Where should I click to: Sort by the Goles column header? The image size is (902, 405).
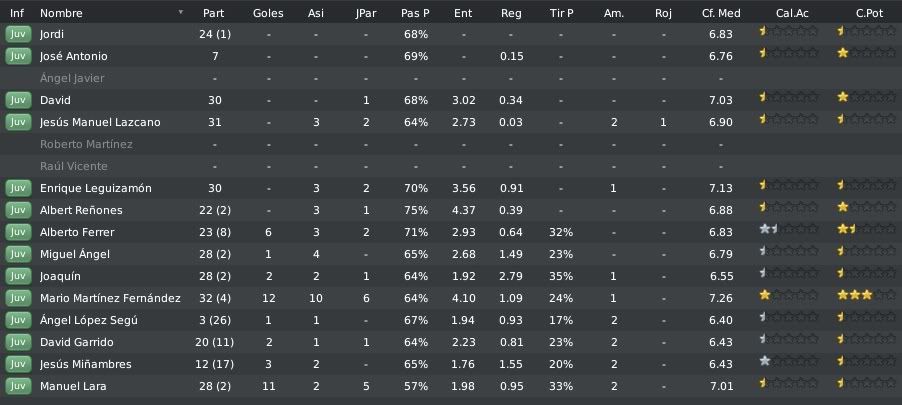[x=268, y=13]
